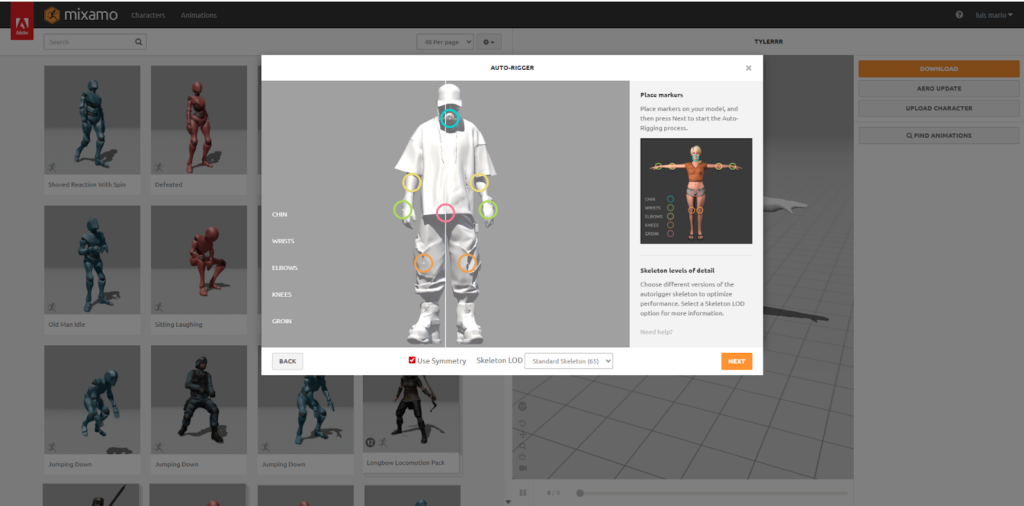Click the zoom magnifier icon in the viewer
This screenshot has width=1024, height=506.
[522, 446]
